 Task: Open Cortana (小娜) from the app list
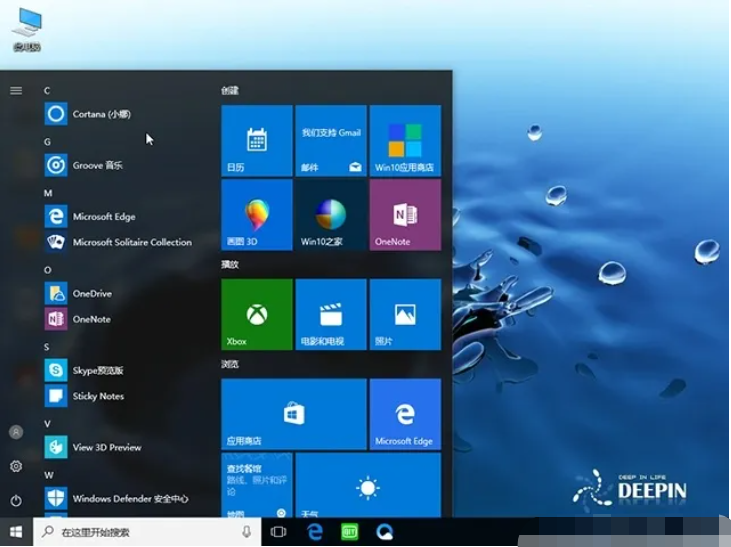pyautogui.click(x=100, y=114)
